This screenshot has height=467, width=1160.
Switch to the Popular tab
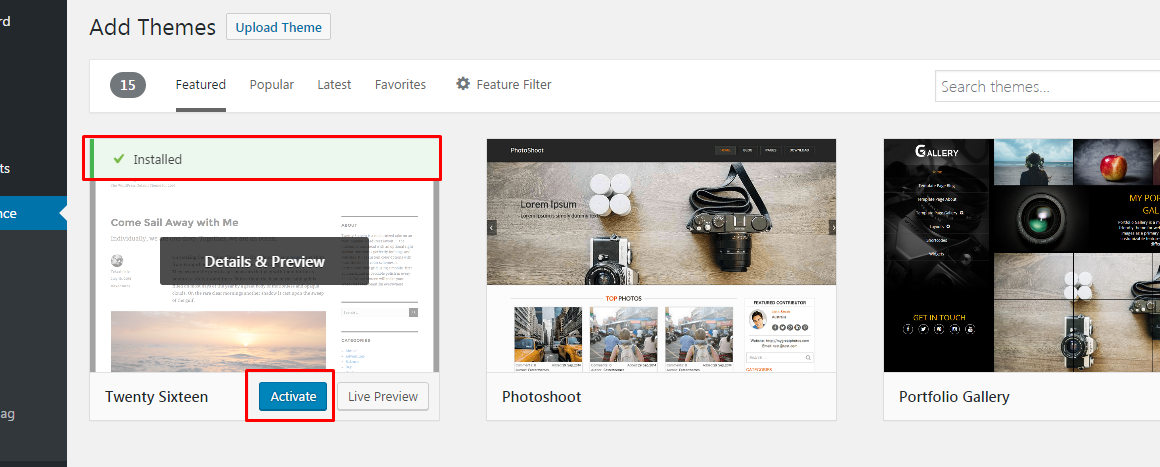[x=272, y=84]
